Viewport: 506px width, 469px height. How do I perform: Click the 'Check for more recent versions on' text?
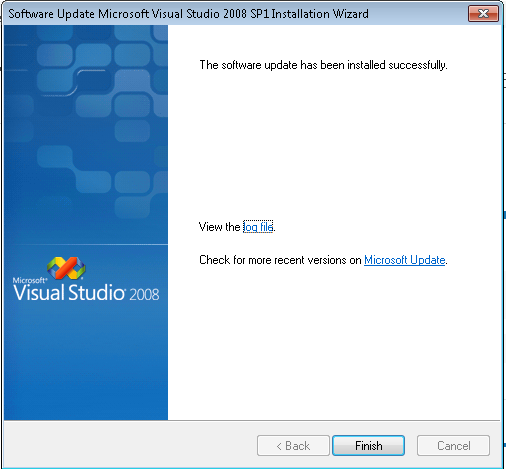pos(280,260)
